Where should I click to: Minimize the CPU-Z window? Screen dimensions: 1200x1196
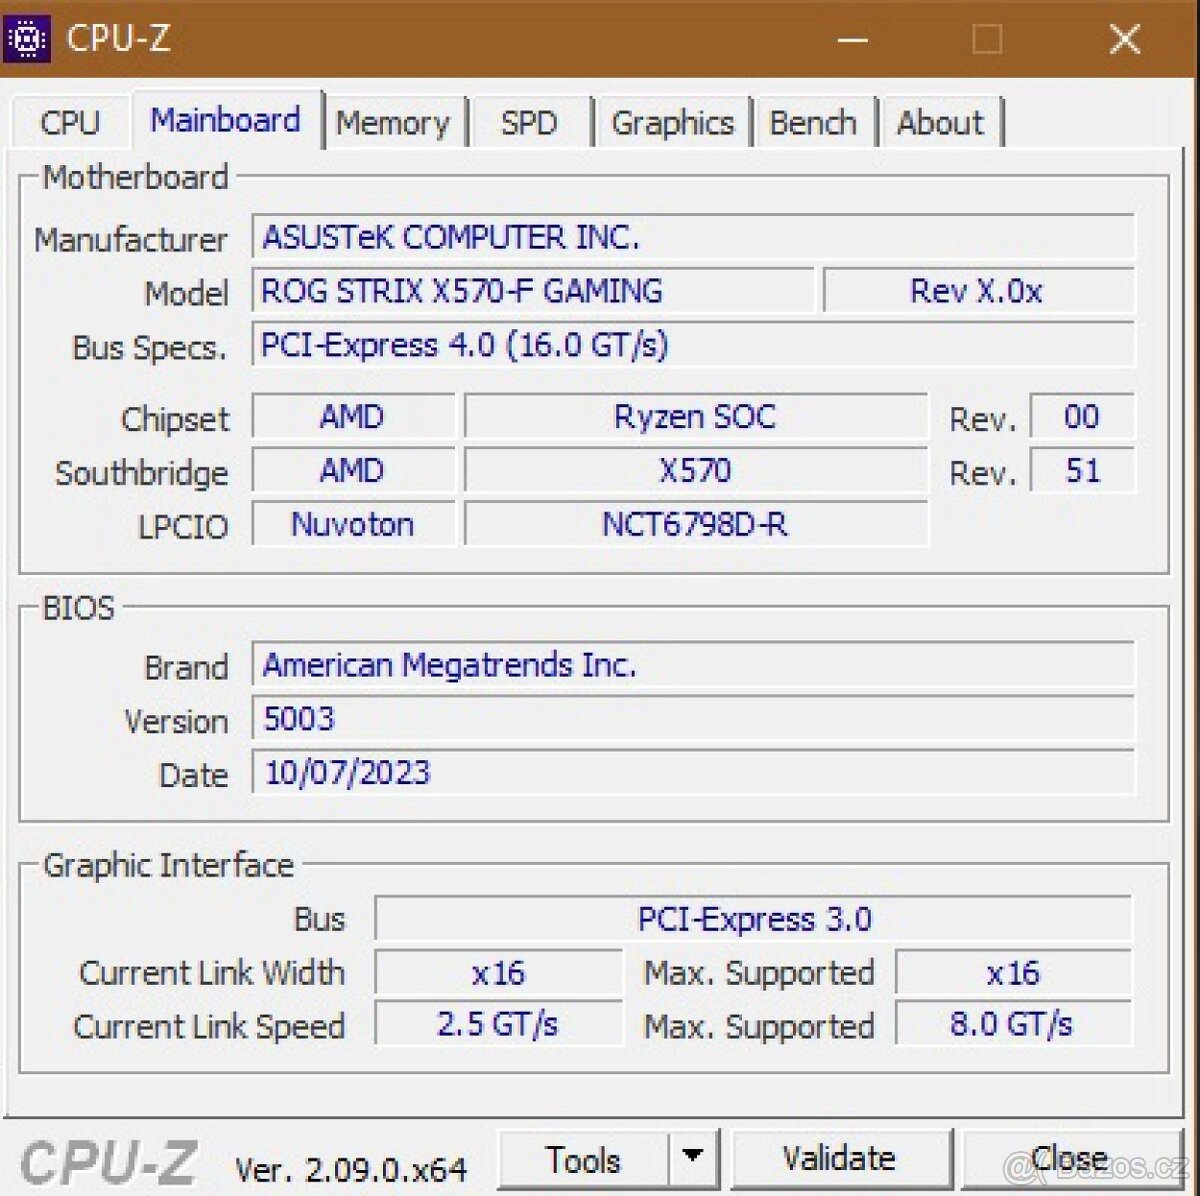coord(852,40)
